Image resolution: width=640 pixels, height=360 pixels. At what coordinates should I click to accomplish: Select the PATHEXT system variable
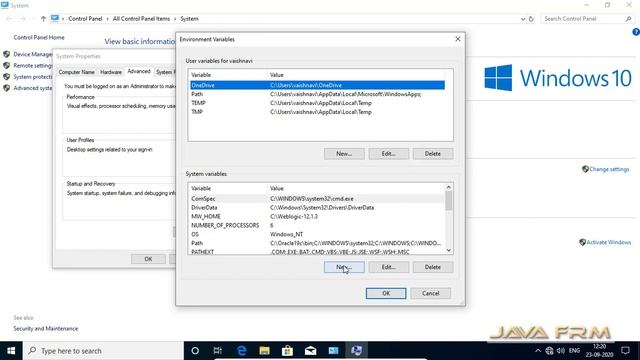(317, 251)
